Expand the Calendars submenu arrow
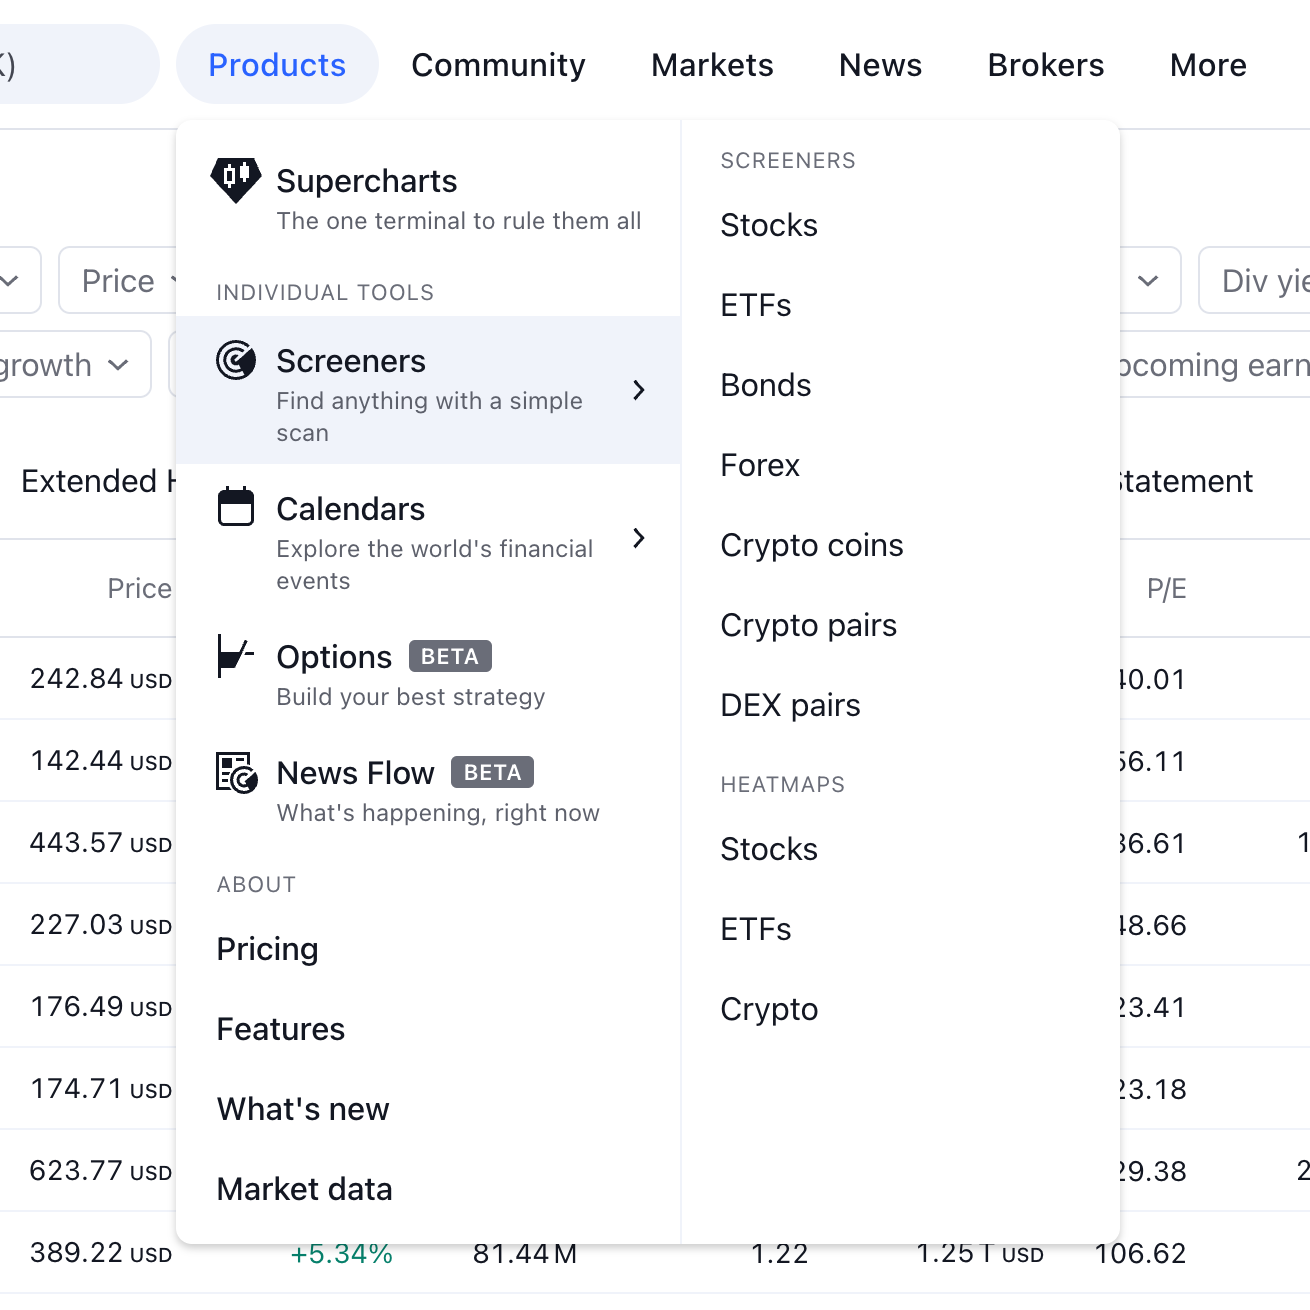 click(x=639, y=538)
